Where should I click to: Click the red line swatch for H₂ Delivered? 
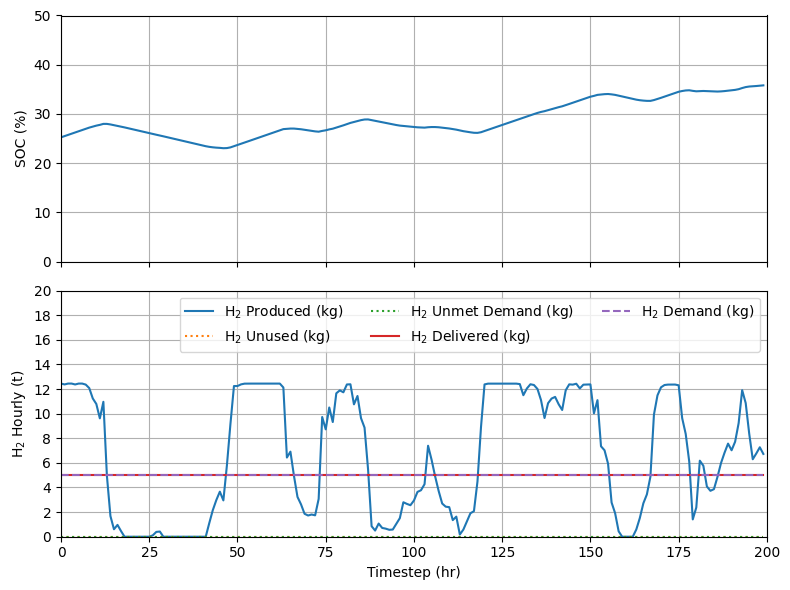389,336
